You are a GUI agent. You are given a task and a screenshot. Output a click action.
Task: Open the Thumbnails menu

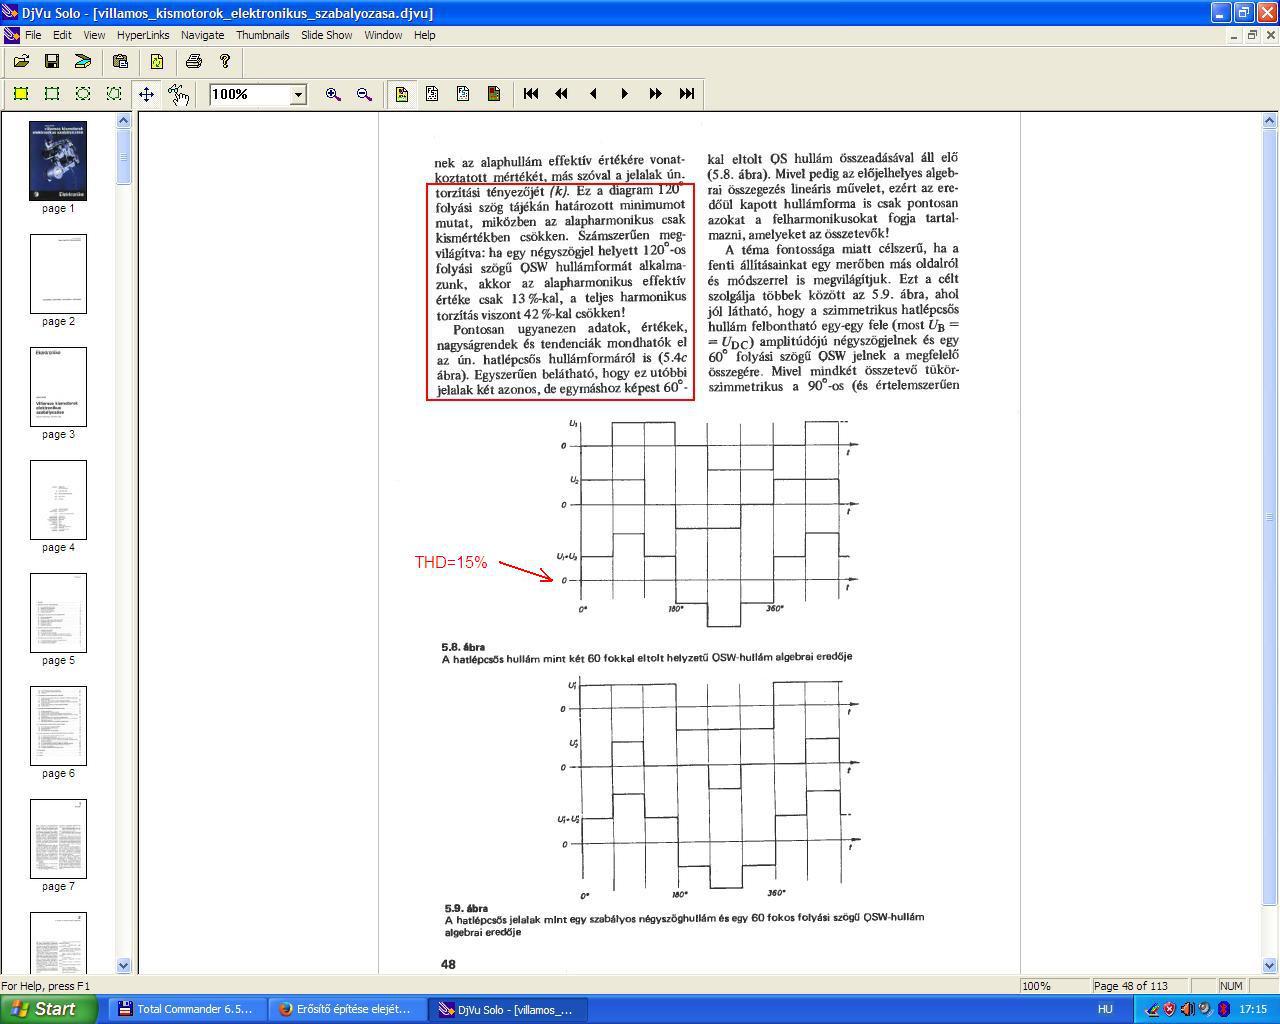point(262,35)
